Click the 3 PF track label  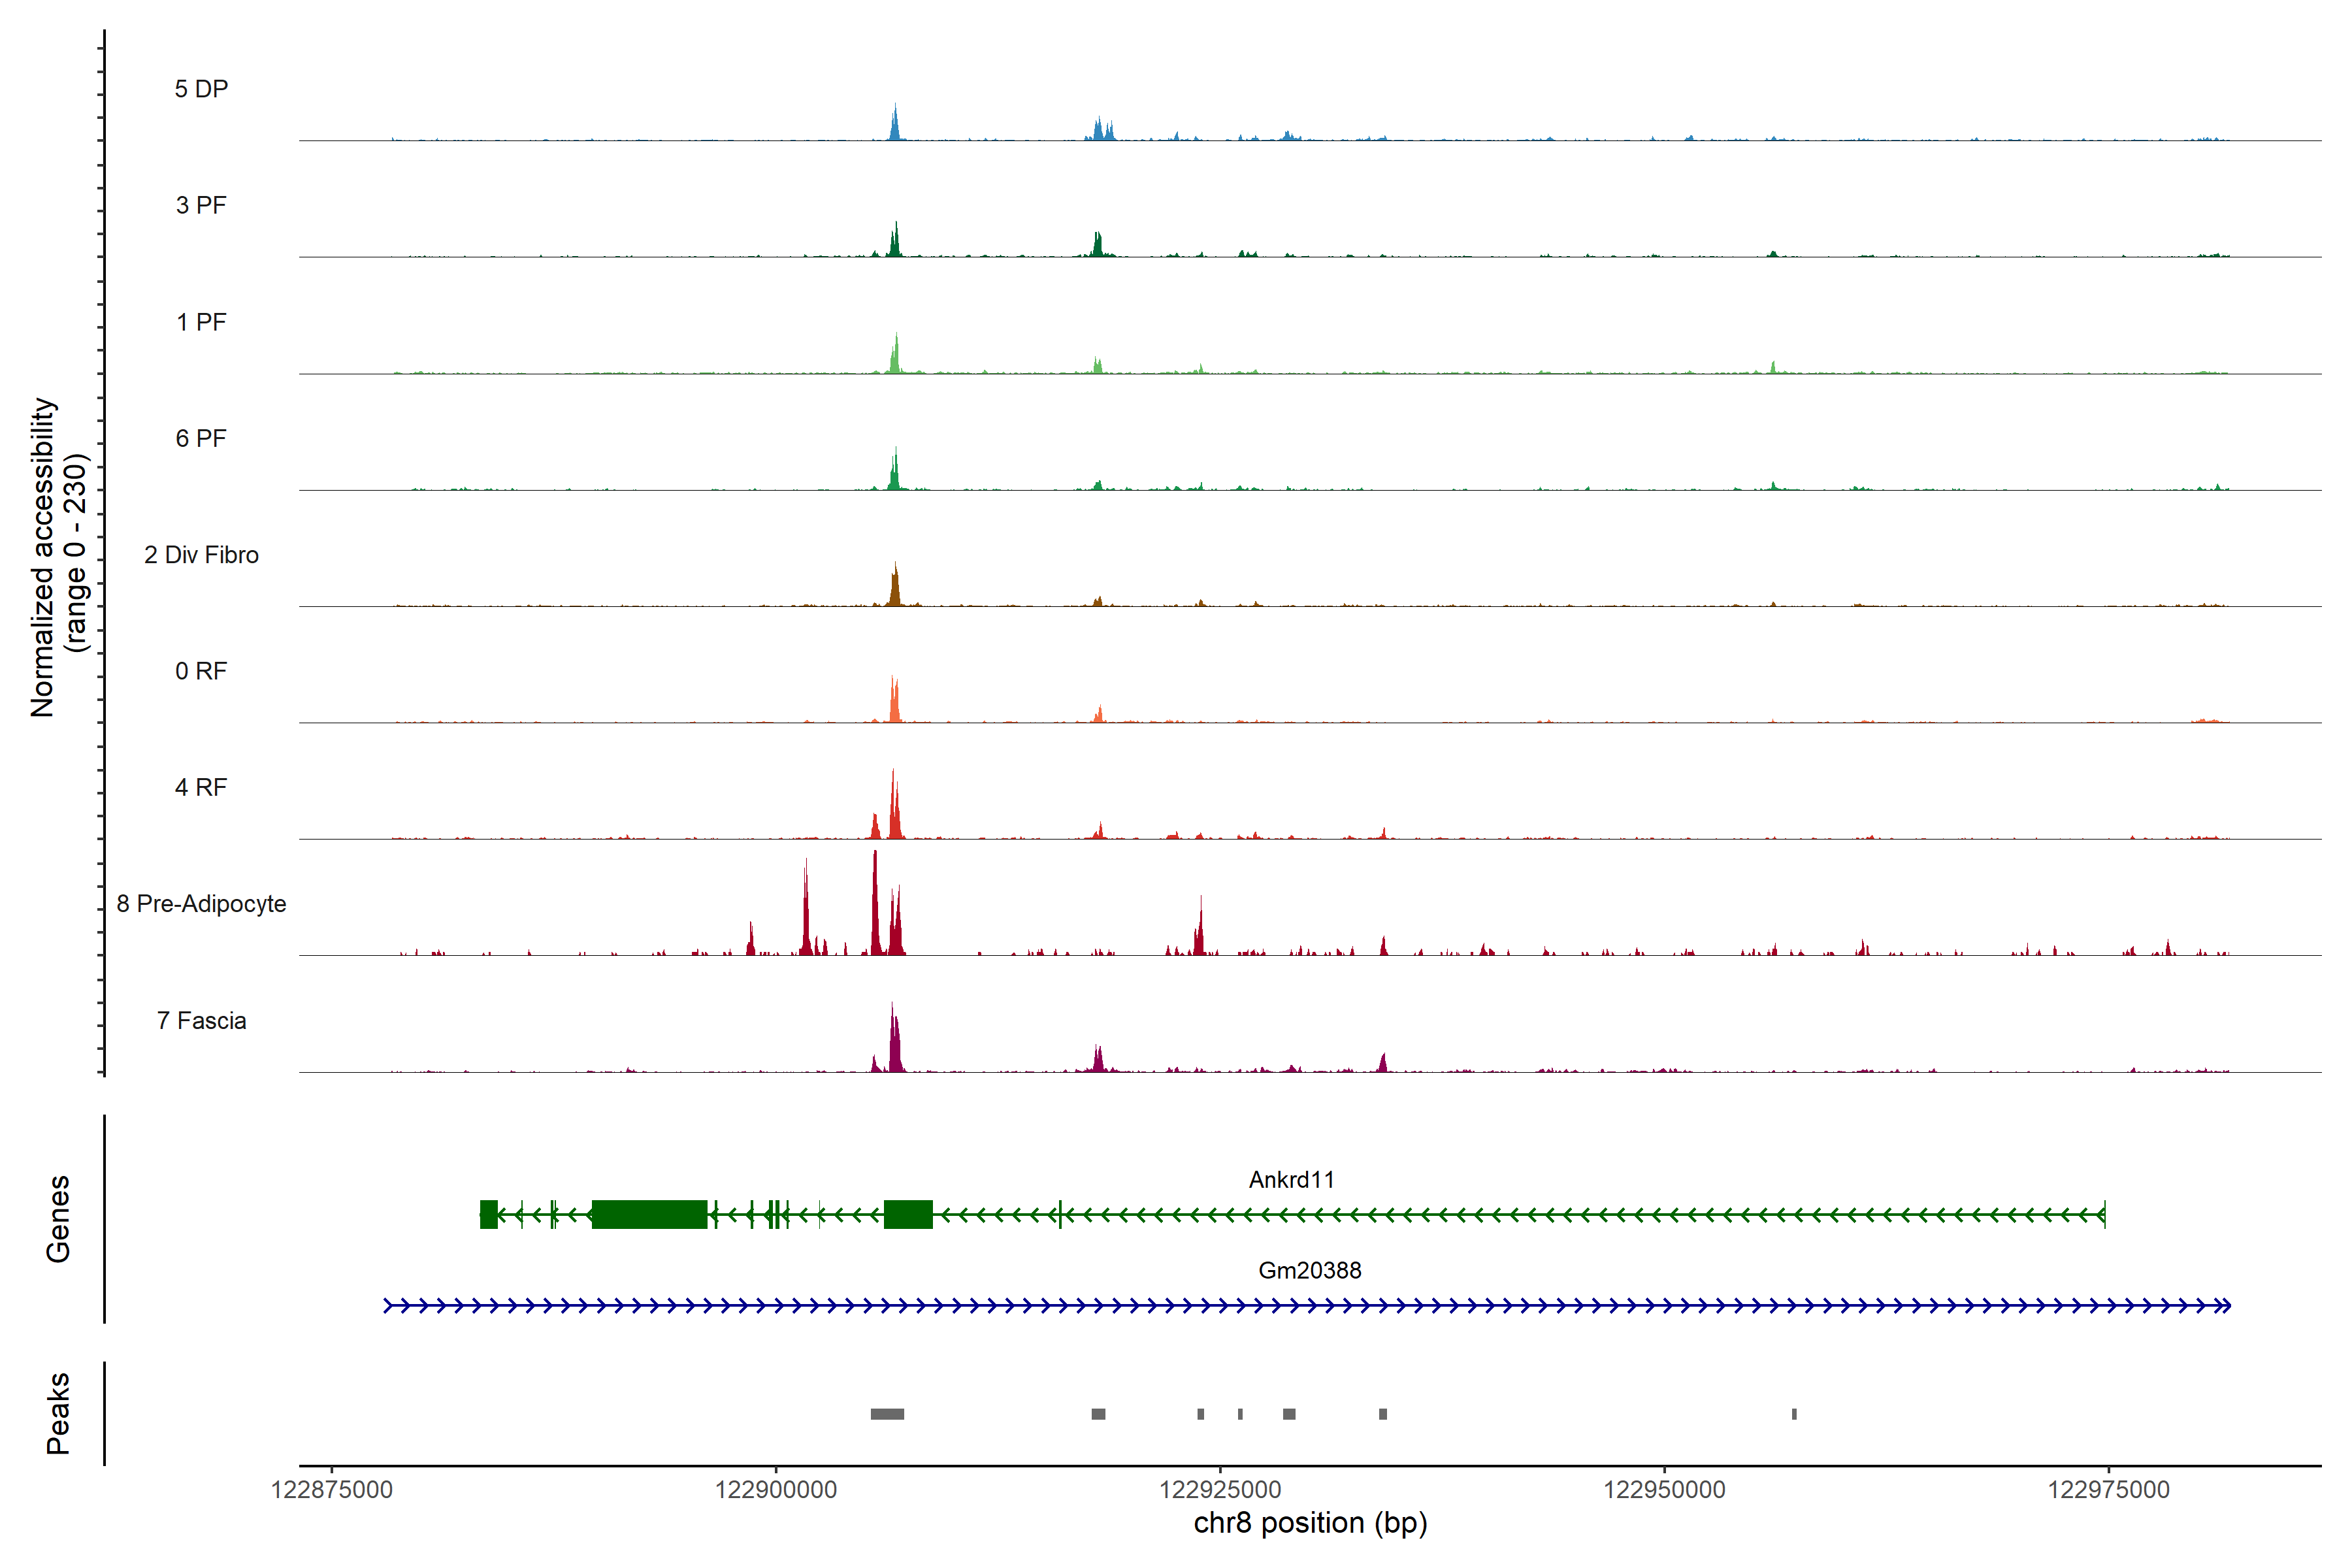(201, 205)
